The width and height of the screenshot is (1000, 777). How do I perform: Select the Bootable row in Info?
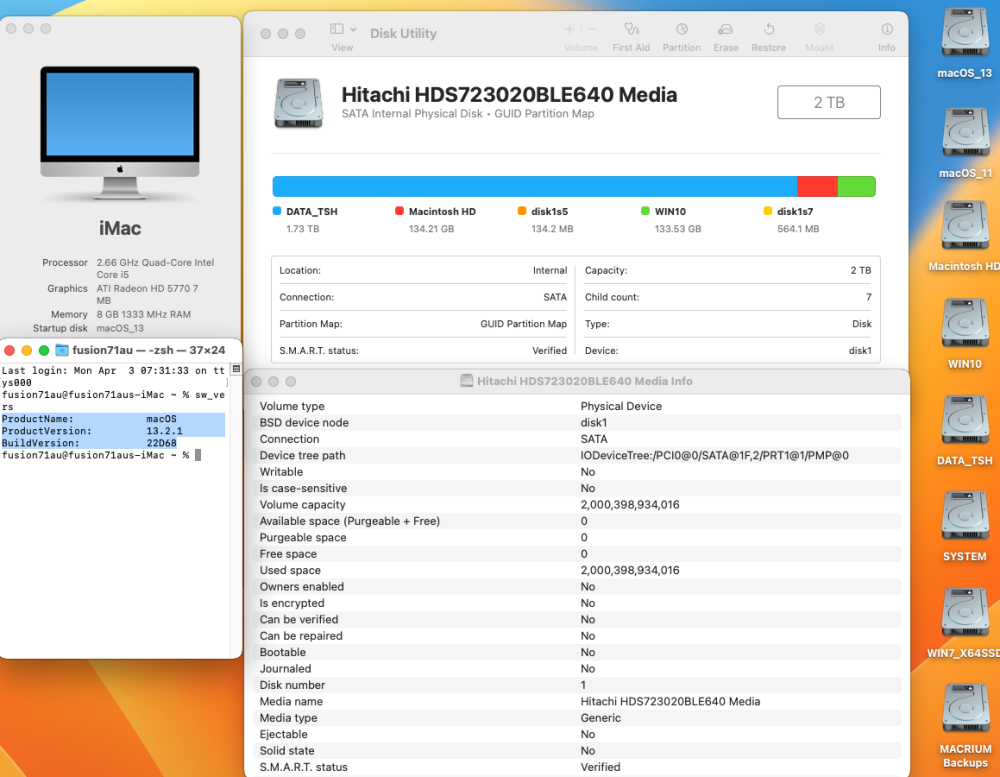[x=578, y=652]
